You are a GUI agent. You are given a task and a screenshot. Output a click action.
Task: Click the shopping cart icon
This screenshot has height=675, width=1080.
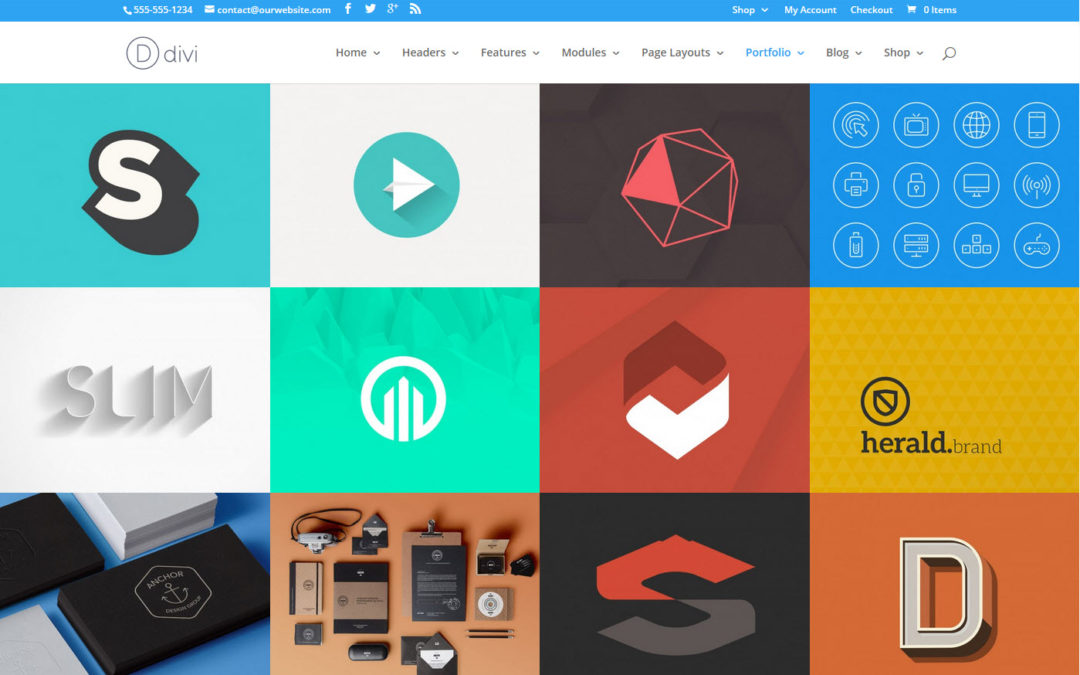(911, 10)
